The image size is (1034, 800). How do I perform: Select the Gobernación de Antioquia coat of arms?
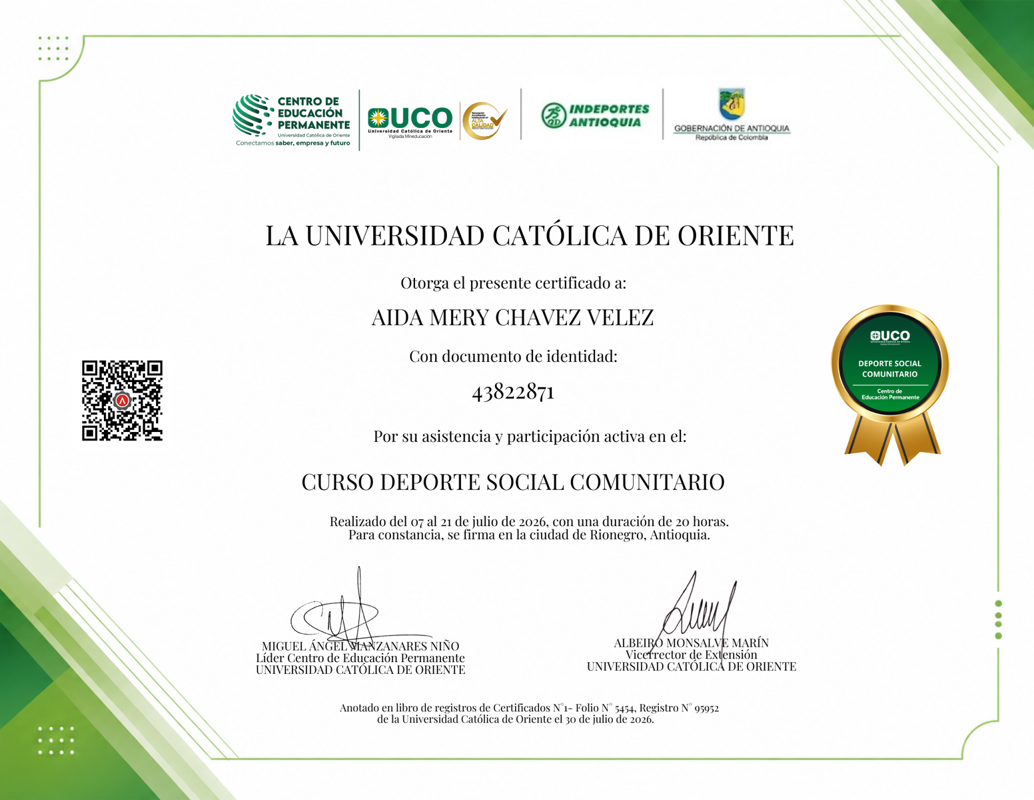pyautogui.click(x=731, y=104)
